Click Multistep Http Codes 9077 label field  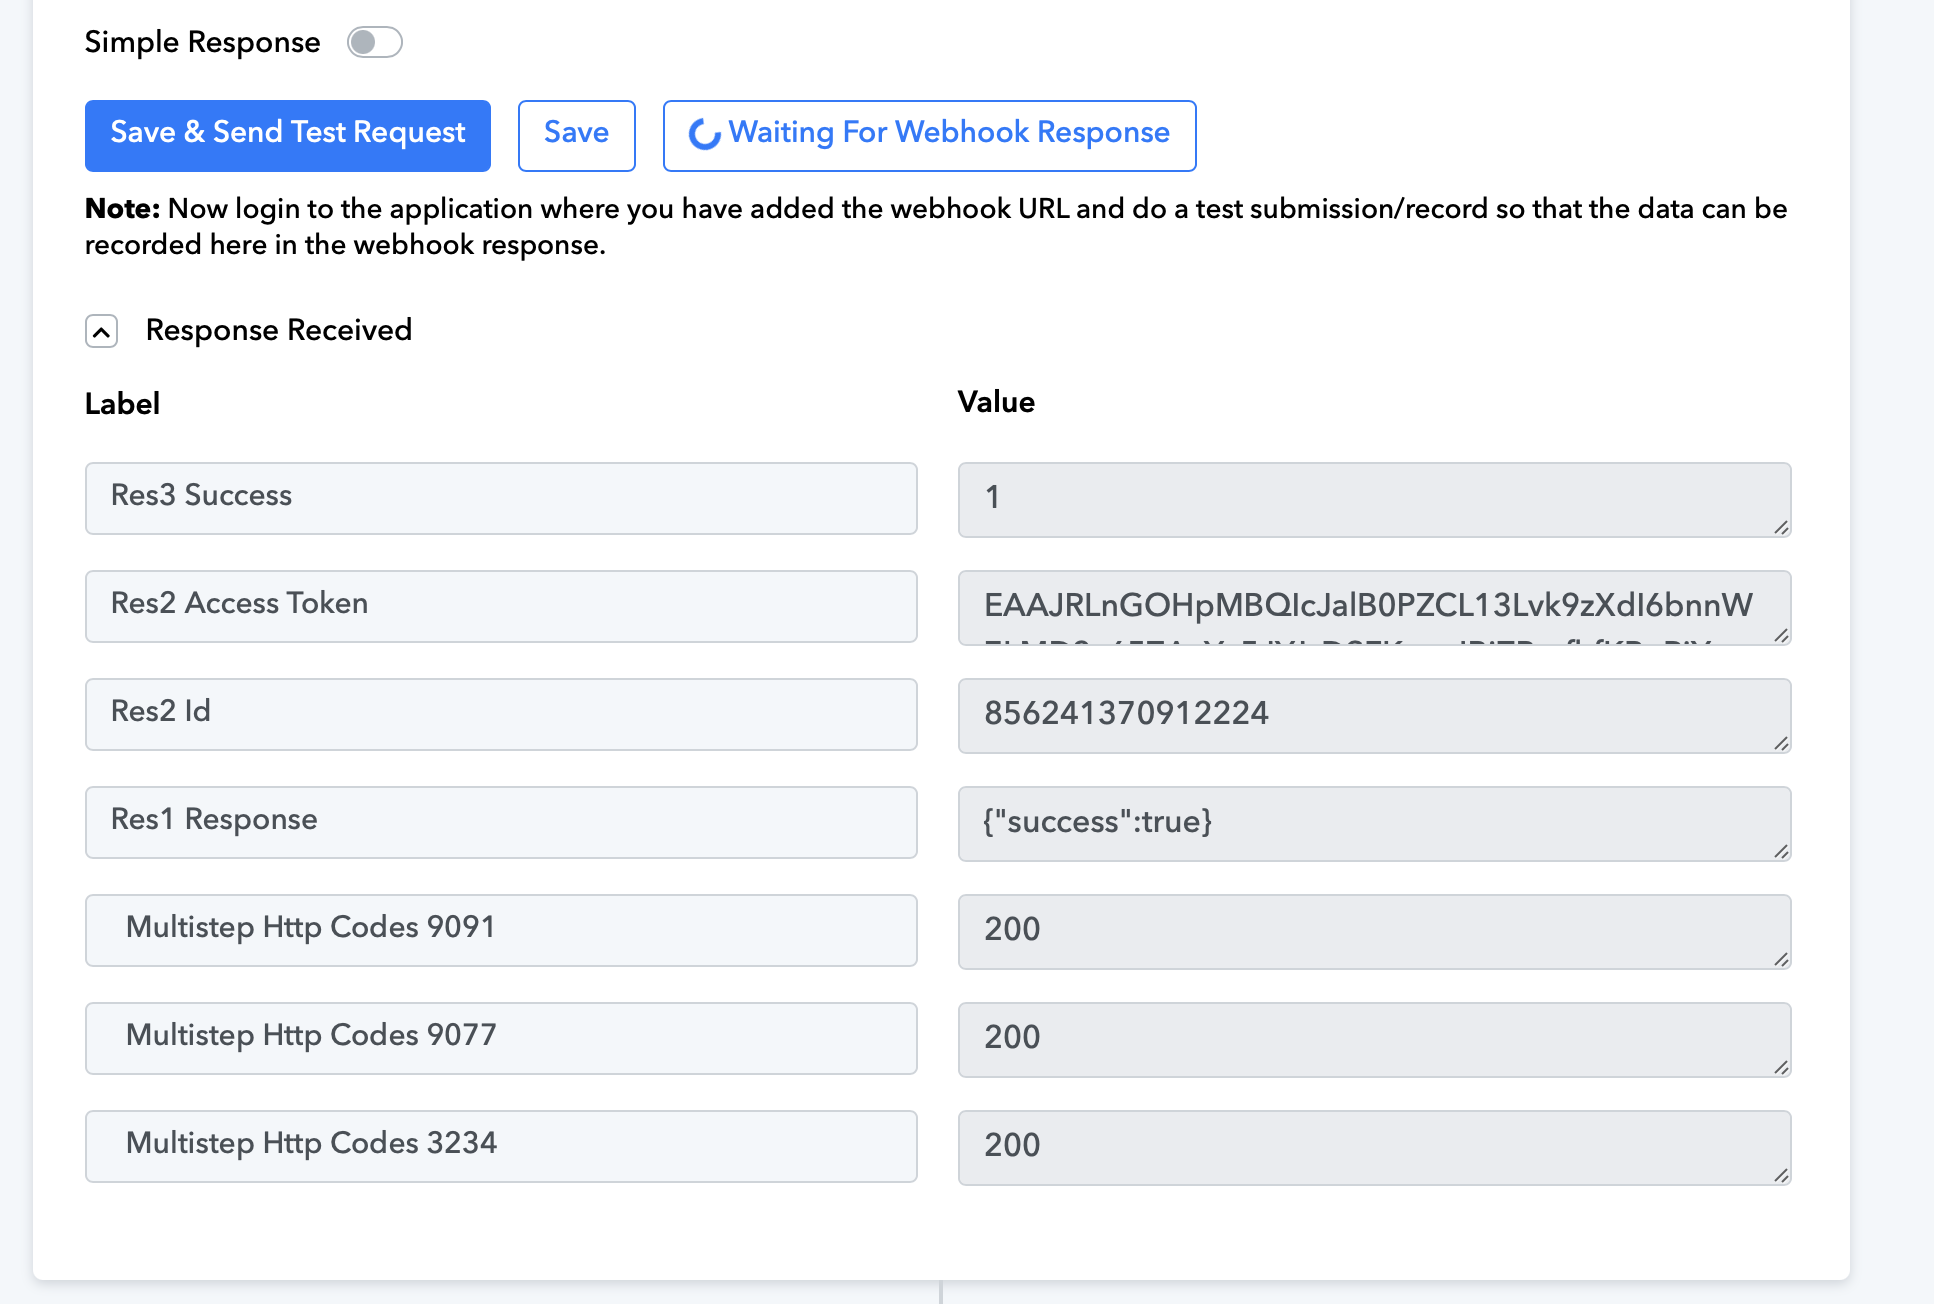pyautogui.click(x=500, y=1038)
